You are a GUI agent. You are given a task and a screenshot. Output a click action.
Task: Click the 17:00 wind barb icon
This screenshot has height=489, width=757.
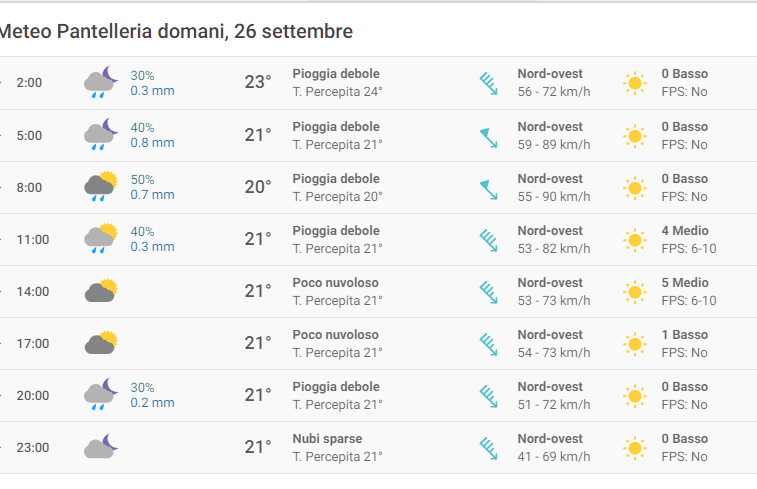(x=488, y=344)
